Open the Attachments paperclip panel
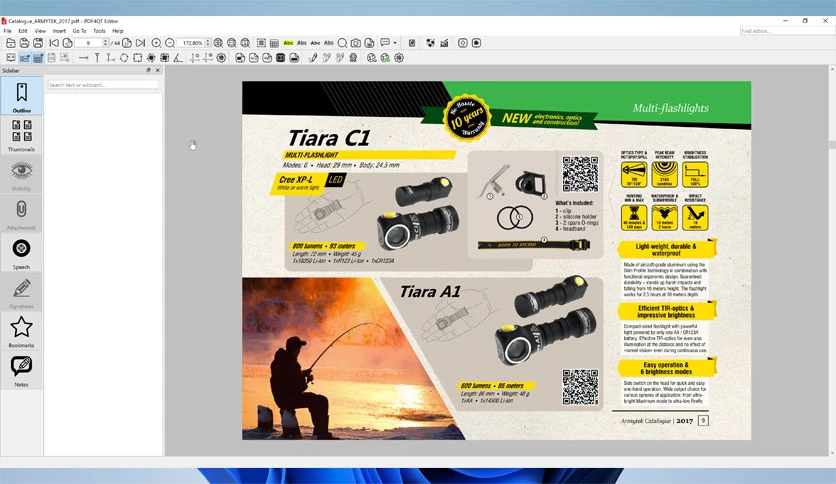The image size is (836, 484). [x=21, y=214]
